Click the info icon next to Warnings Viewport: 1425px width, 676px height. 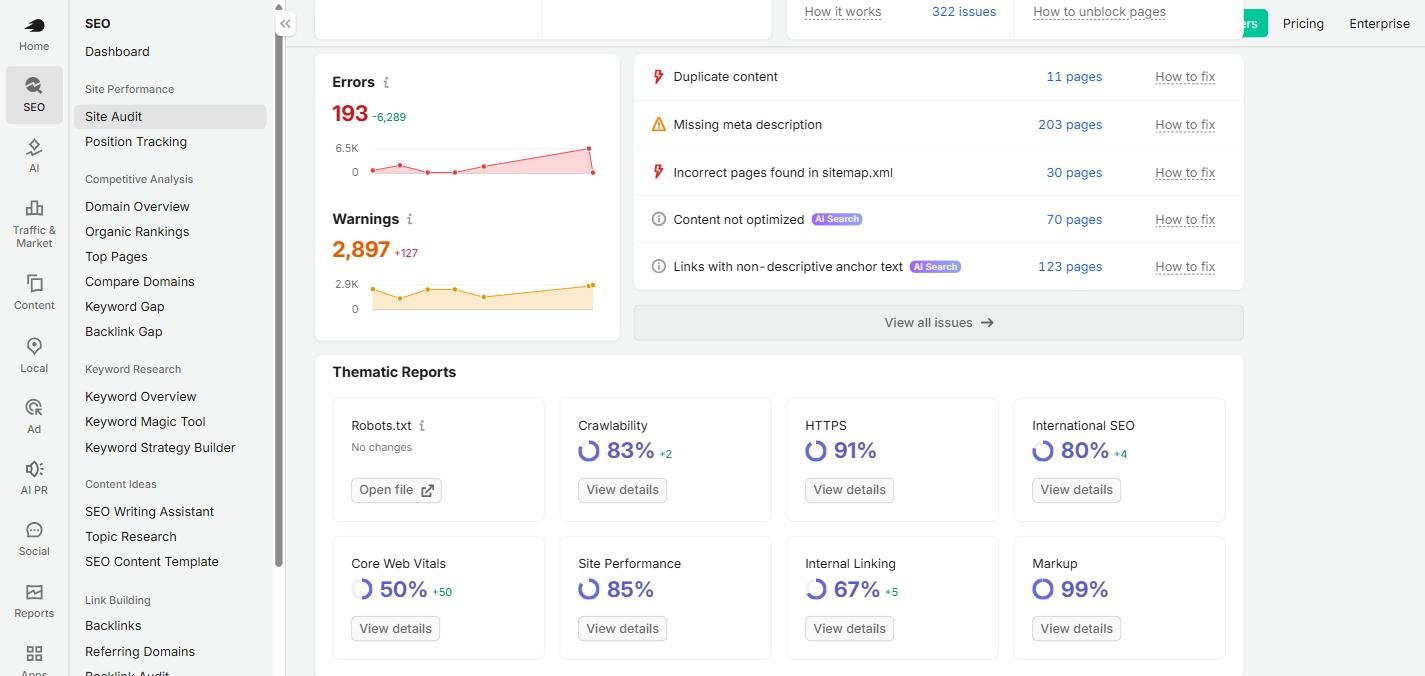pos(410,219)
